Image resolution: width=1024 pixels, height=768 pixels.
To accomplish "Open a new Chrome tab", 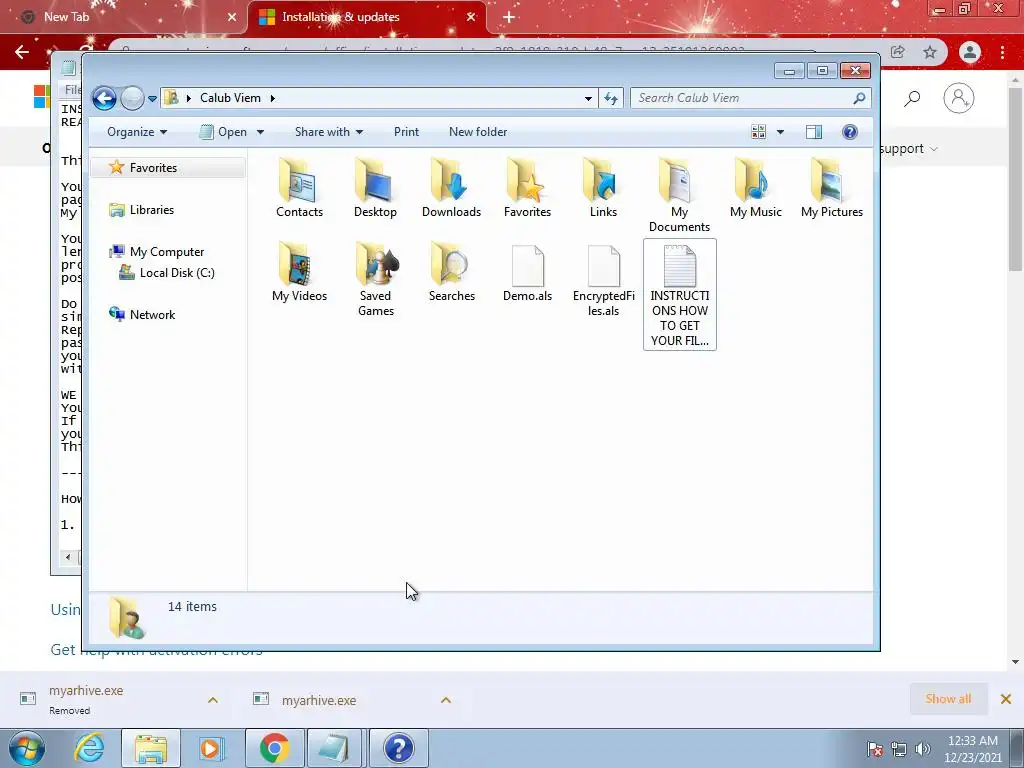I will (509, 17).
